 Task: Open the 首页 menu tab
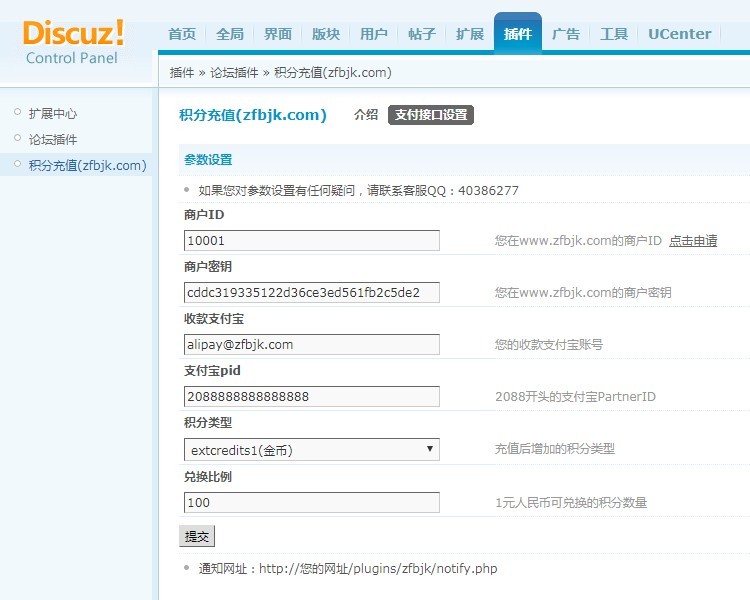(182, 34)
